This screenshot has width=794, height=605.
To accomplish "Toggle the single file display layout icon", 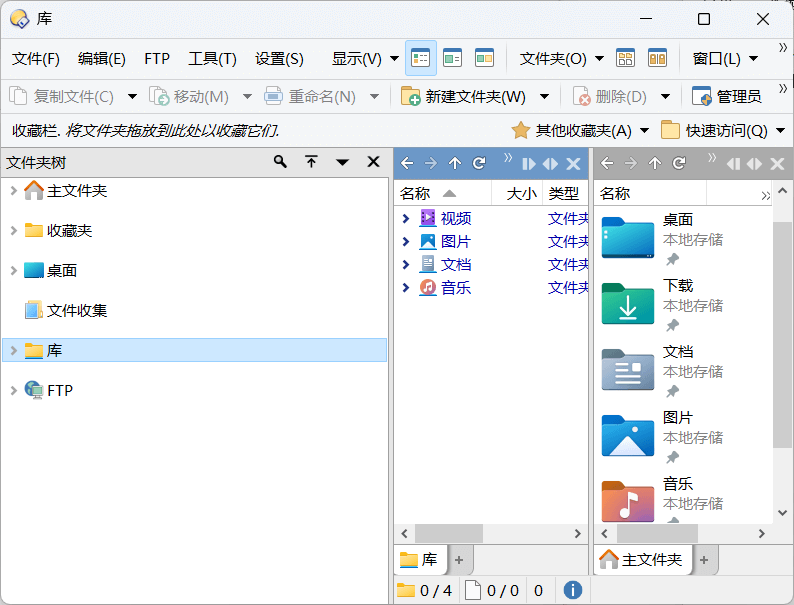I will pyautogui.click(x=420, y=58).
